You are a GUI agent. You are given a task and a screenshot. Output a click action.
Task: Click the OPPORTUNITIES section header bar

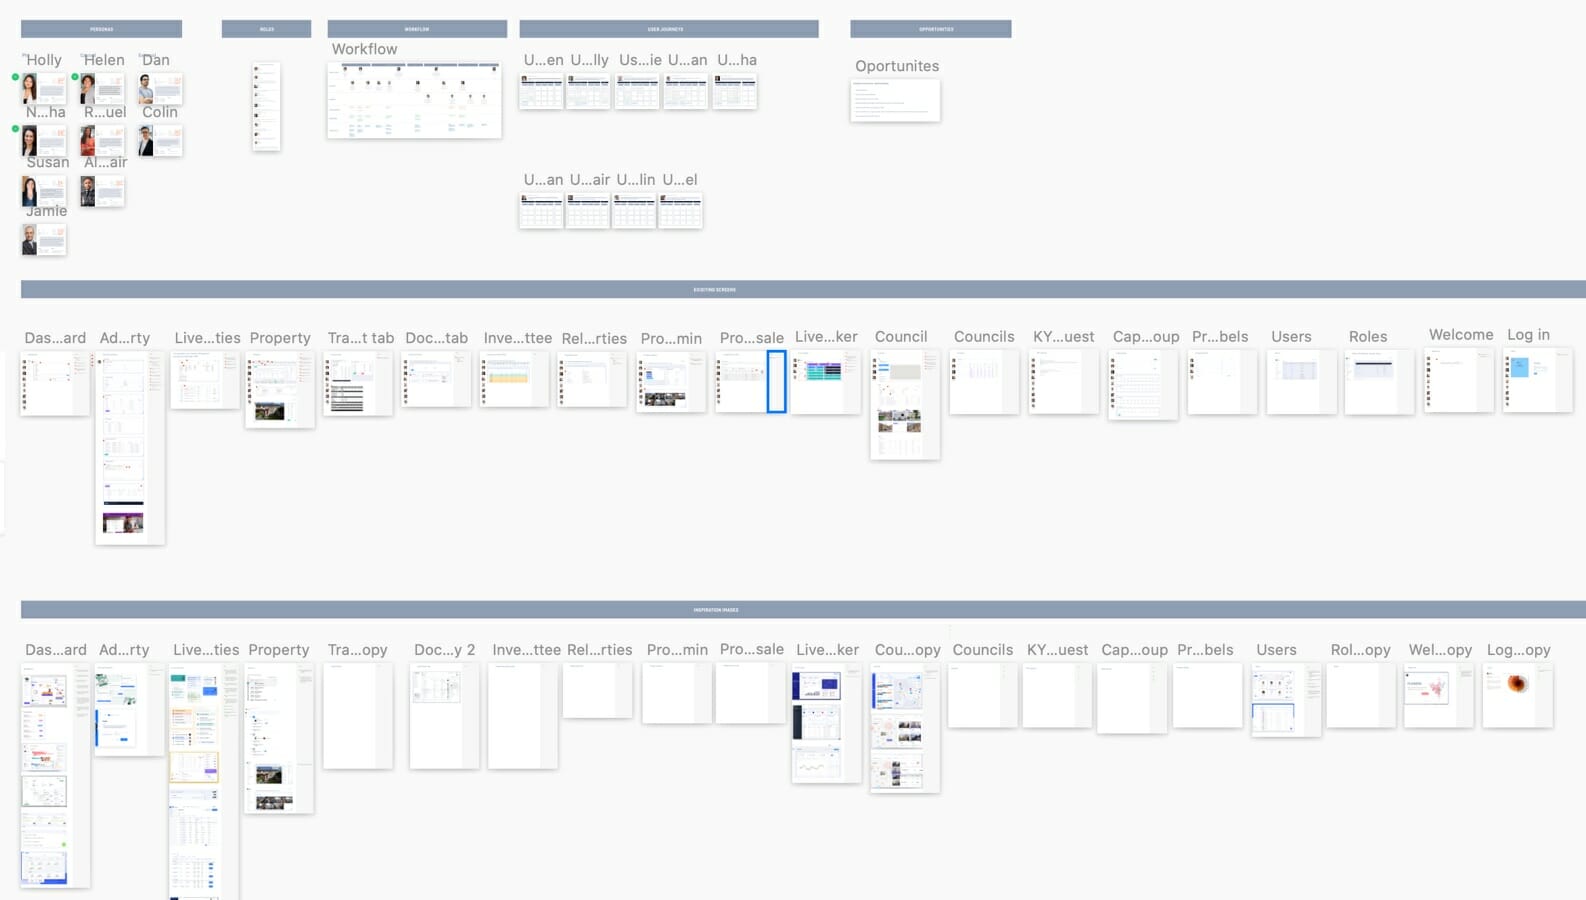[931, 29]
